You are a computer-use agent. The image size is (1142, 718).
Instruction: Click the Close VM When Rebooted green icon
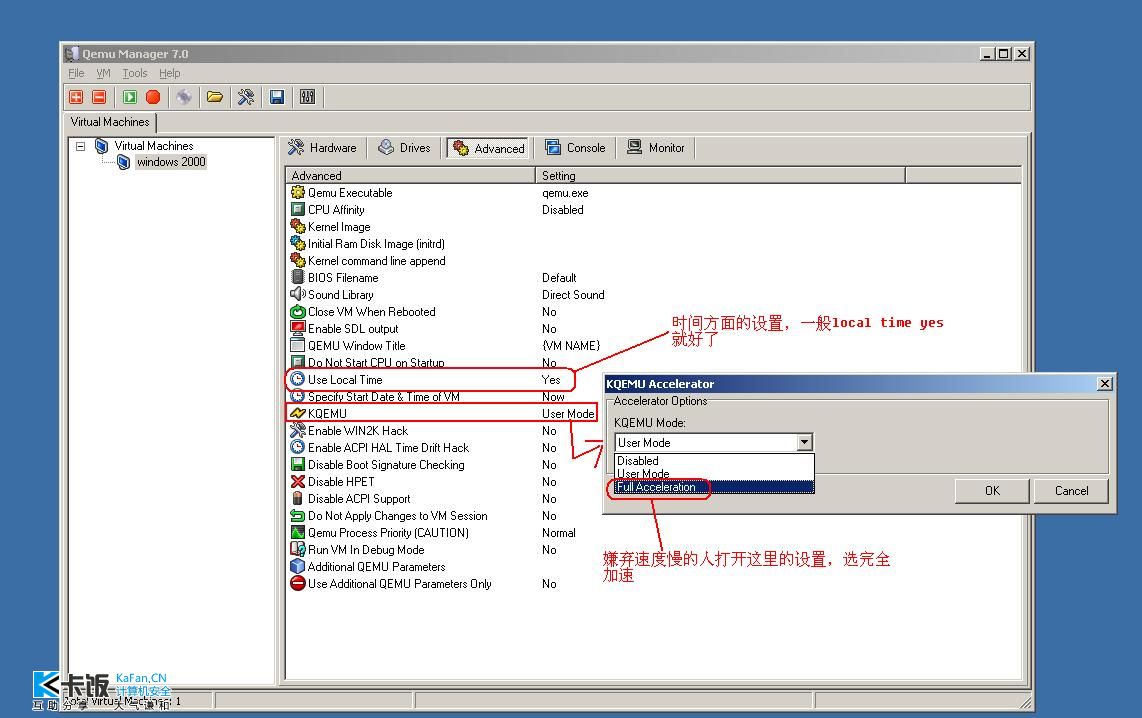[298, 312]
